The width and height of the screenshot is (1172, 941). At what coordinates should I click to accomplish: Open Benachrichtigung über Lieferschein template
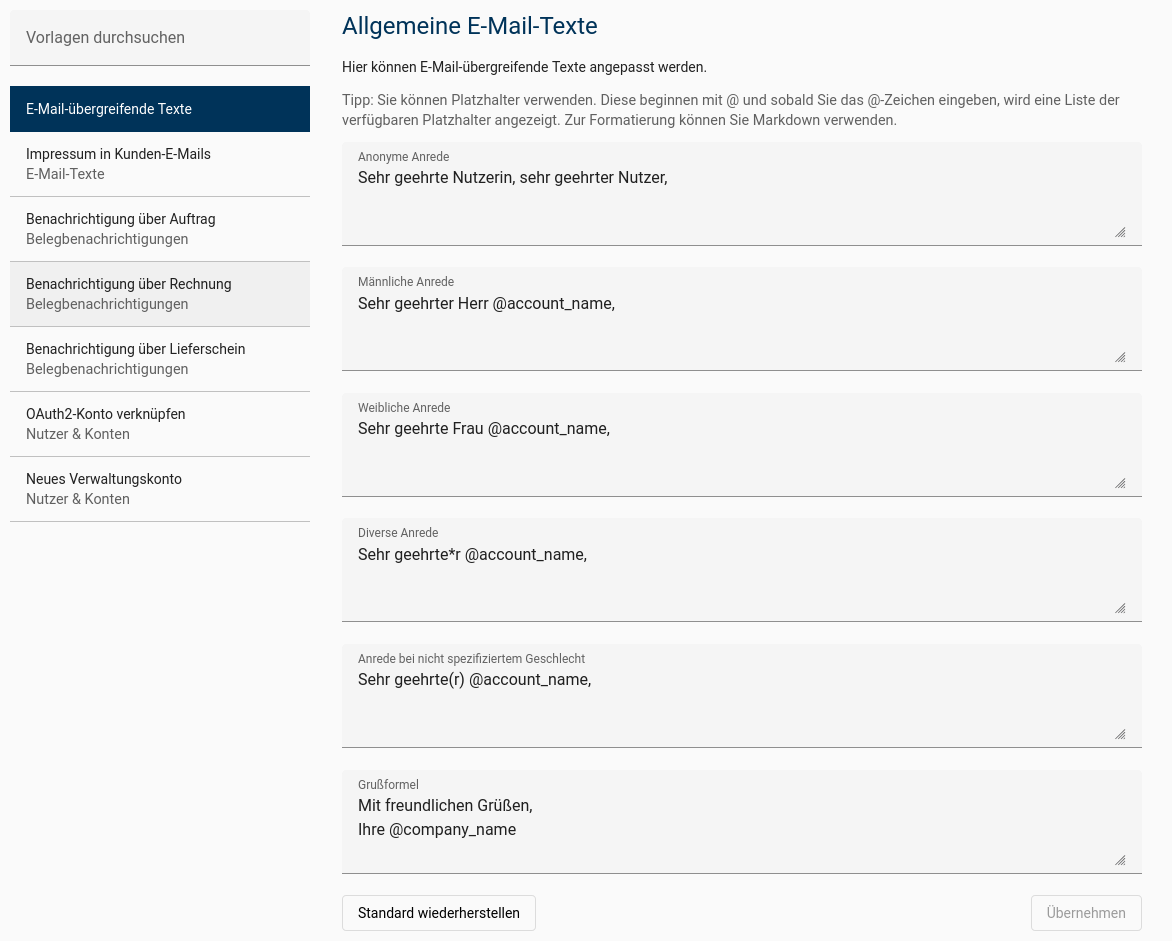[x=160, y=359]
